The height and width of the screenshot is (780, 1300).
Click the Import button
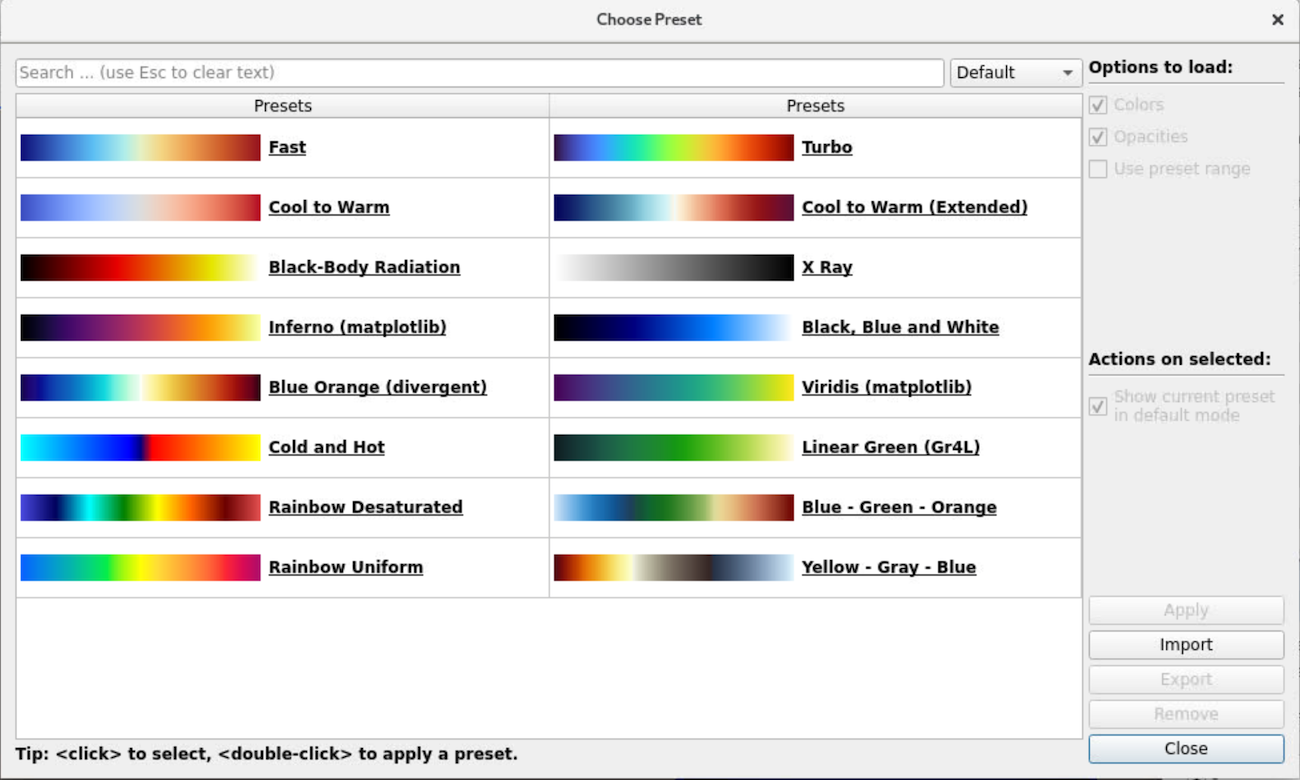click(1186, 645)
